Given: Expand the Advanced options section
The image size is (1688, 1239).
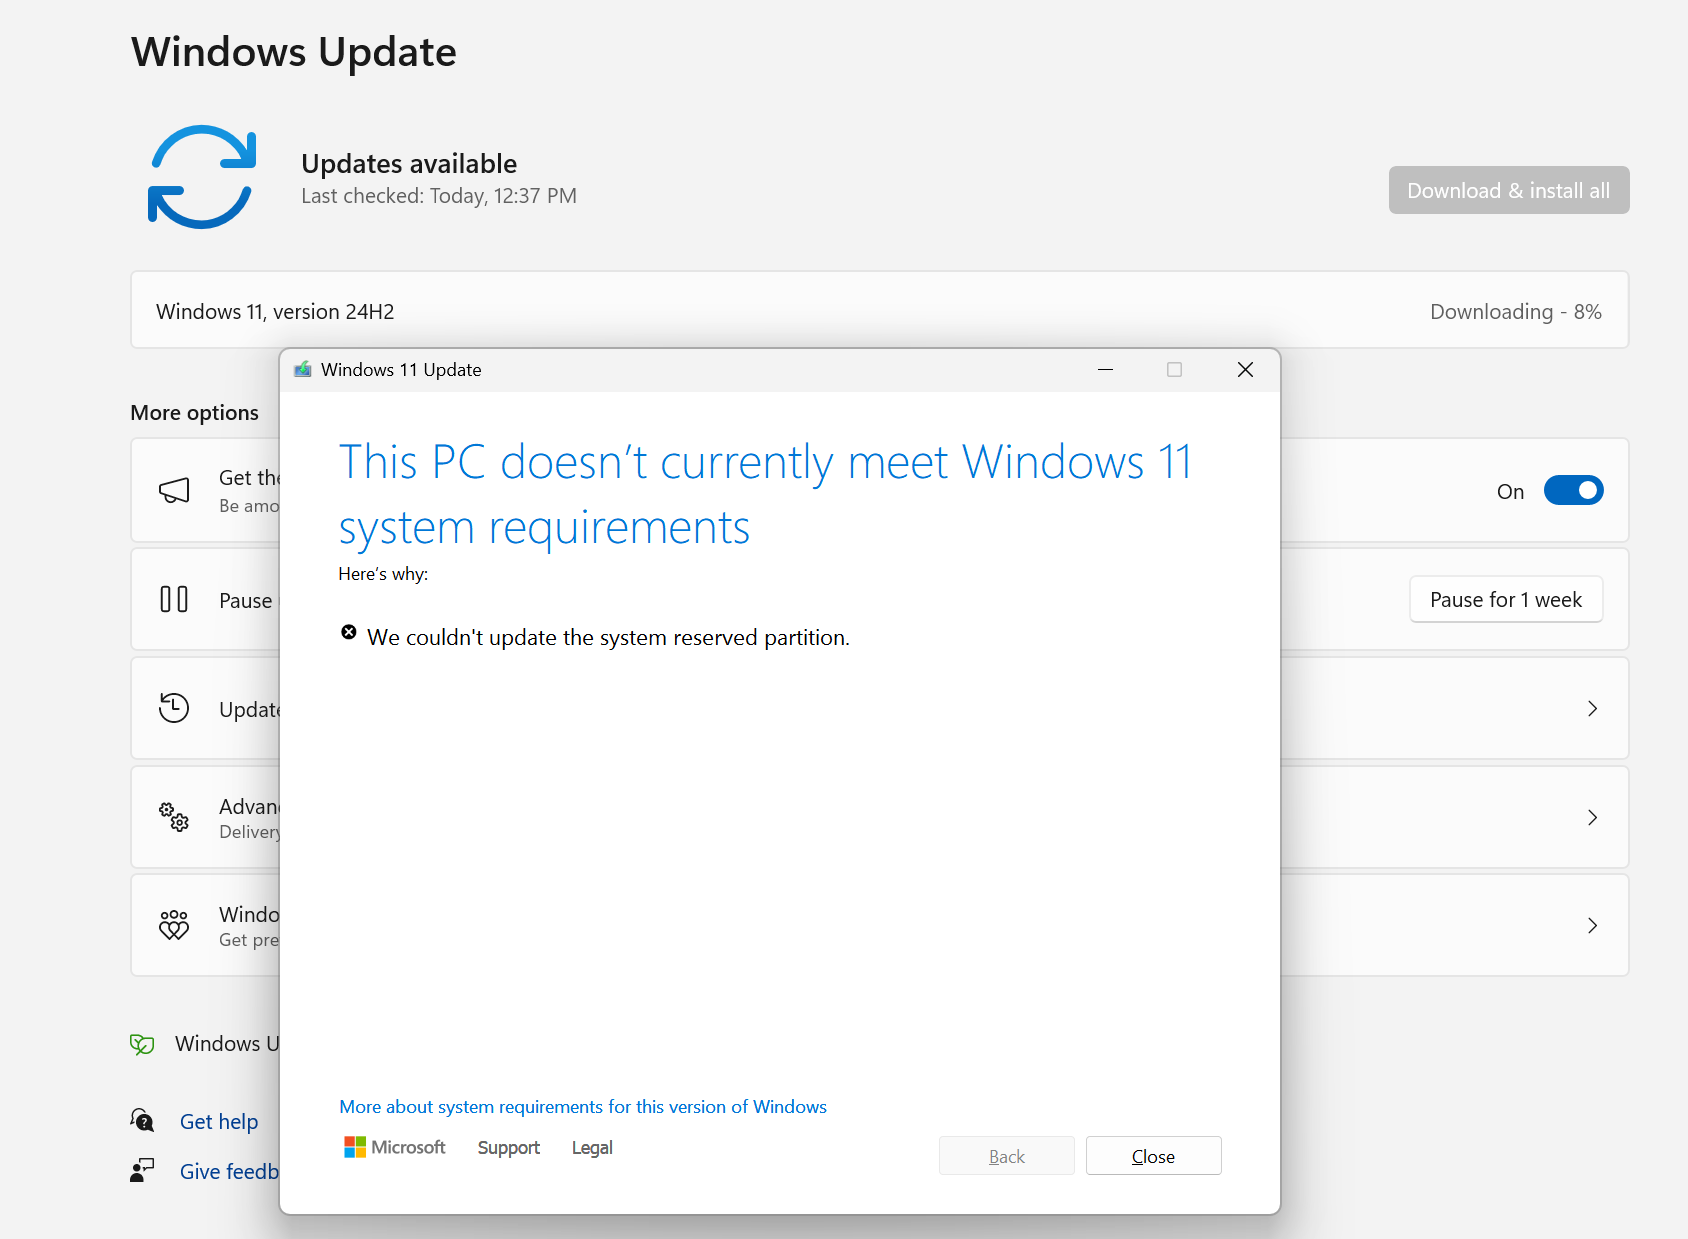Looking at the screenshot, I should pyautogui.click(x=1592, y=817).
